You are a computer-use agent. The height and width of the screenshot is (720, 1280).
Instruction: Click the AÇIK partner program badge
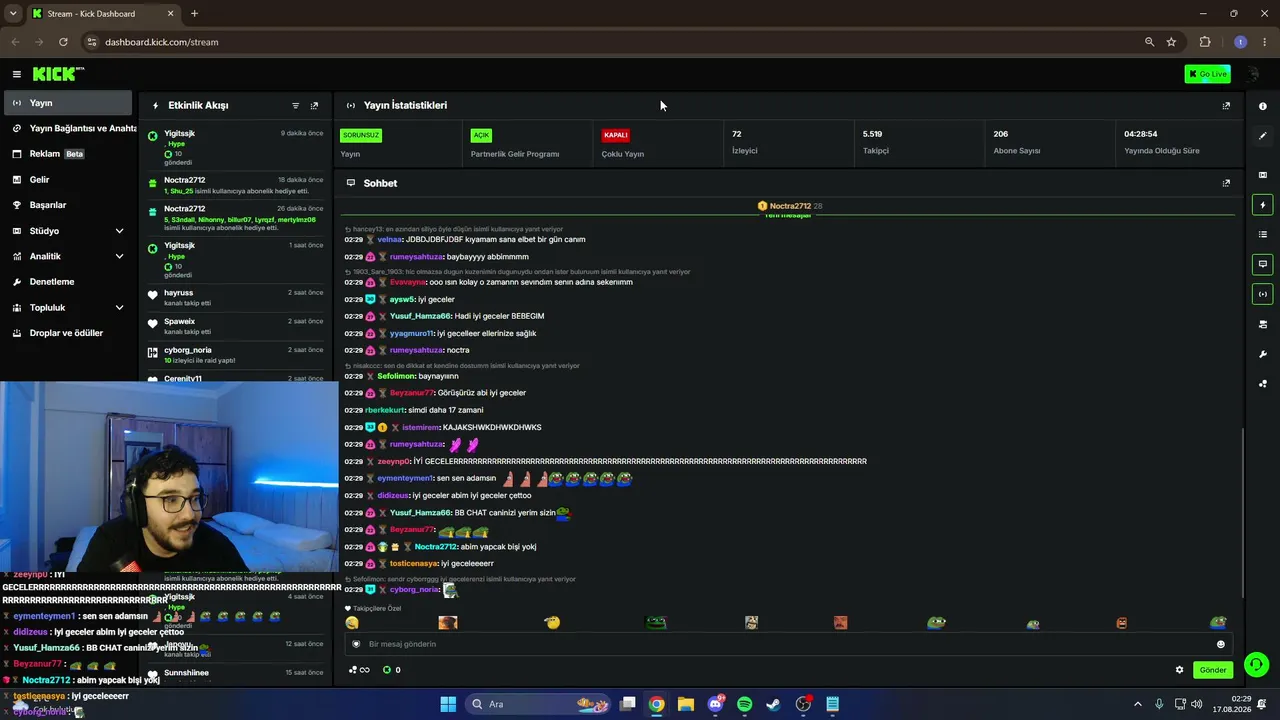pyautogui.click(x=481, y=135)
